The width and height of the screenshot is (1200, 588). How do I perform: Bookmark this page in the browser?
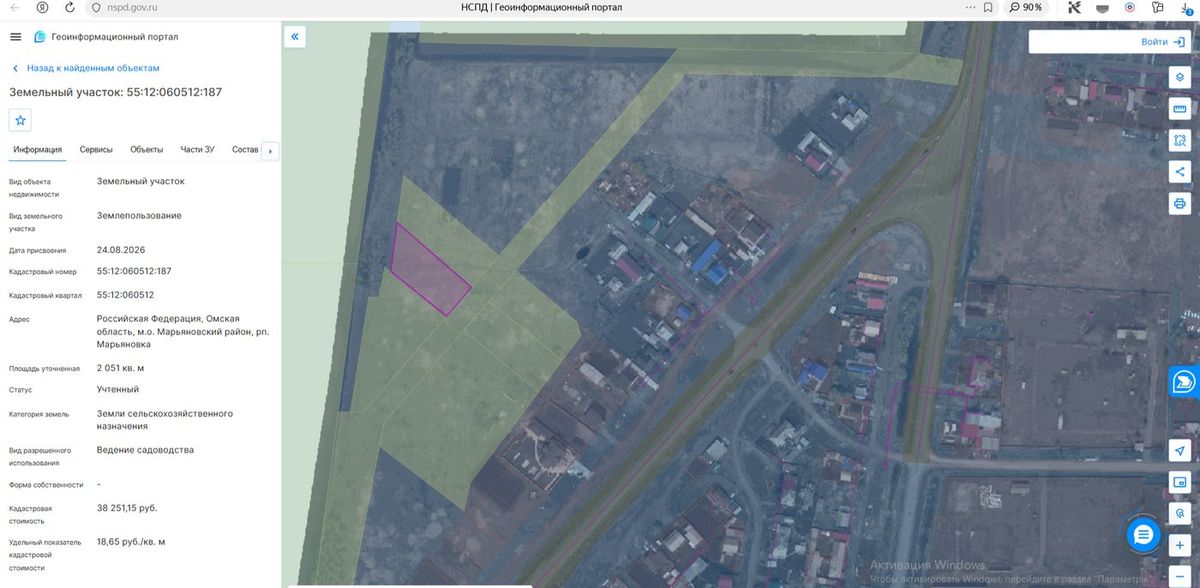tap(988, 7)
